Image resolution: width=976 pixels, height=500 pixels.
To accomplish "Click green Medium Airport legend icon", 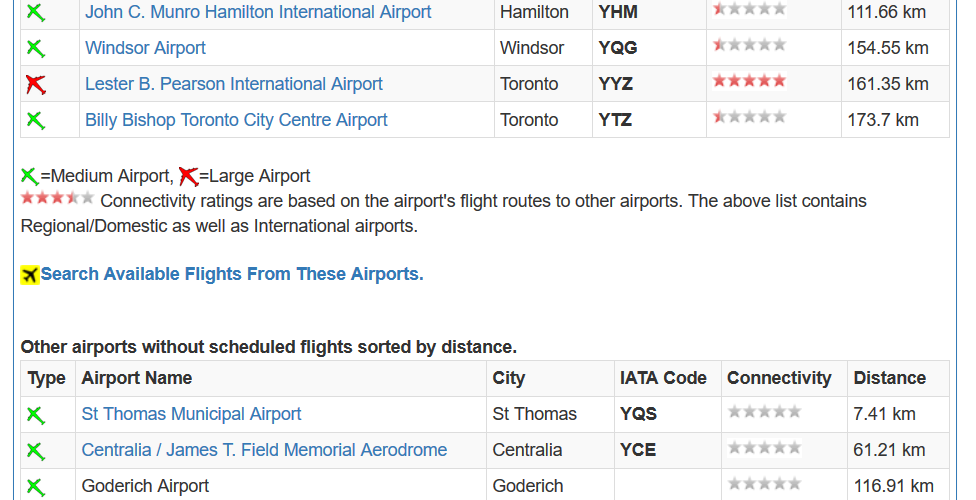I will click(x=30, y=176).
